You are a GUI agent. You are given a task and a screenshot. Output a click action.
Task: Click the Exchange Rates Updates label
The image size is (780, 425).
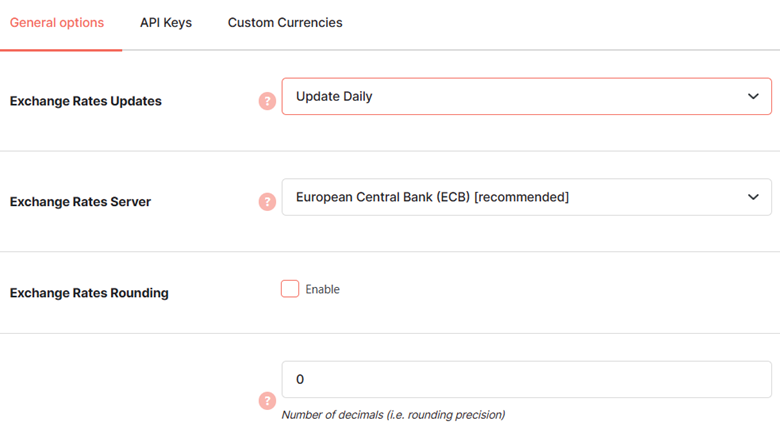pos(86,101)
